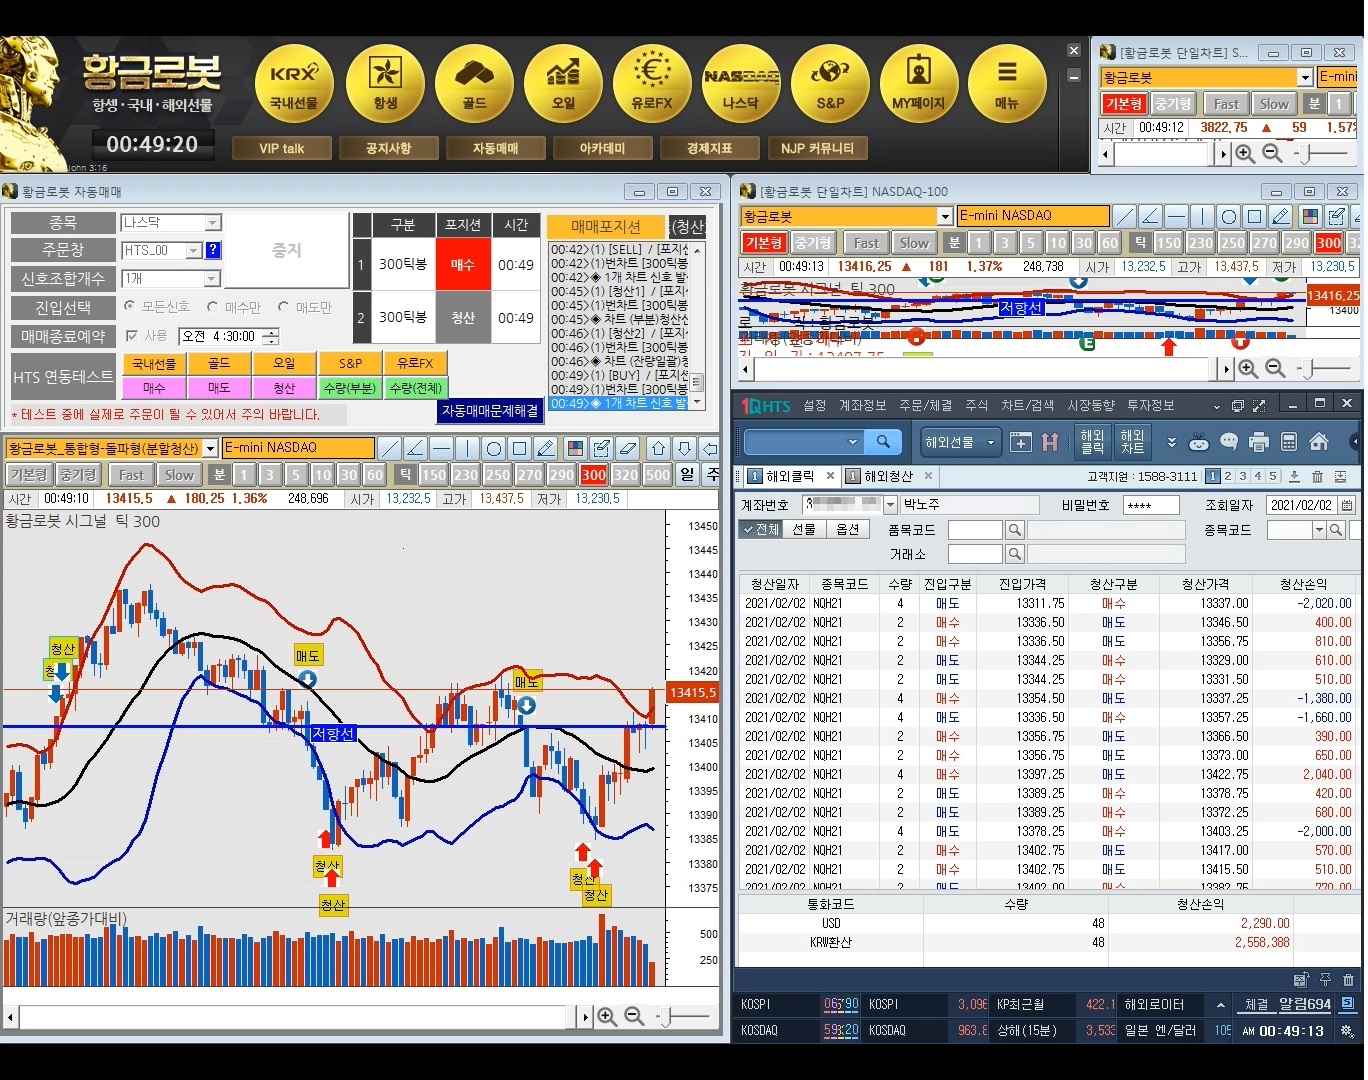Select rectangle drawing tool in main signal chart
1368x1080 pixels.
tap(520, 448)
